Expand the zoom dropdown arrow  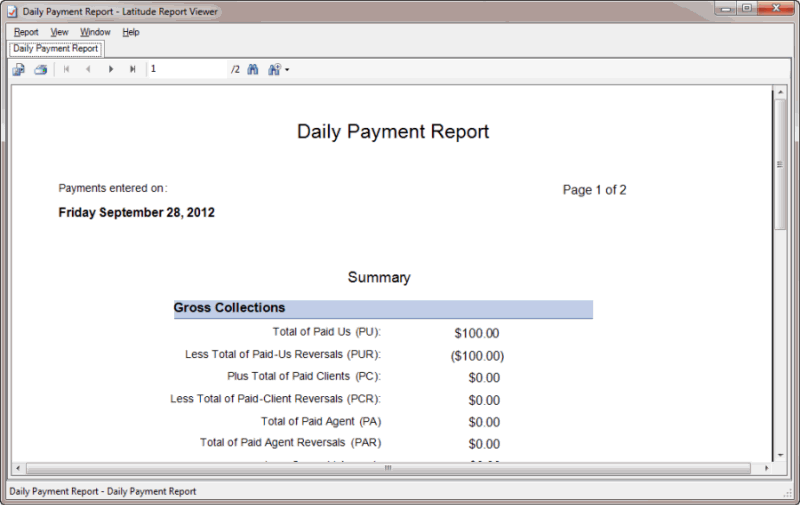coord(287,70)
